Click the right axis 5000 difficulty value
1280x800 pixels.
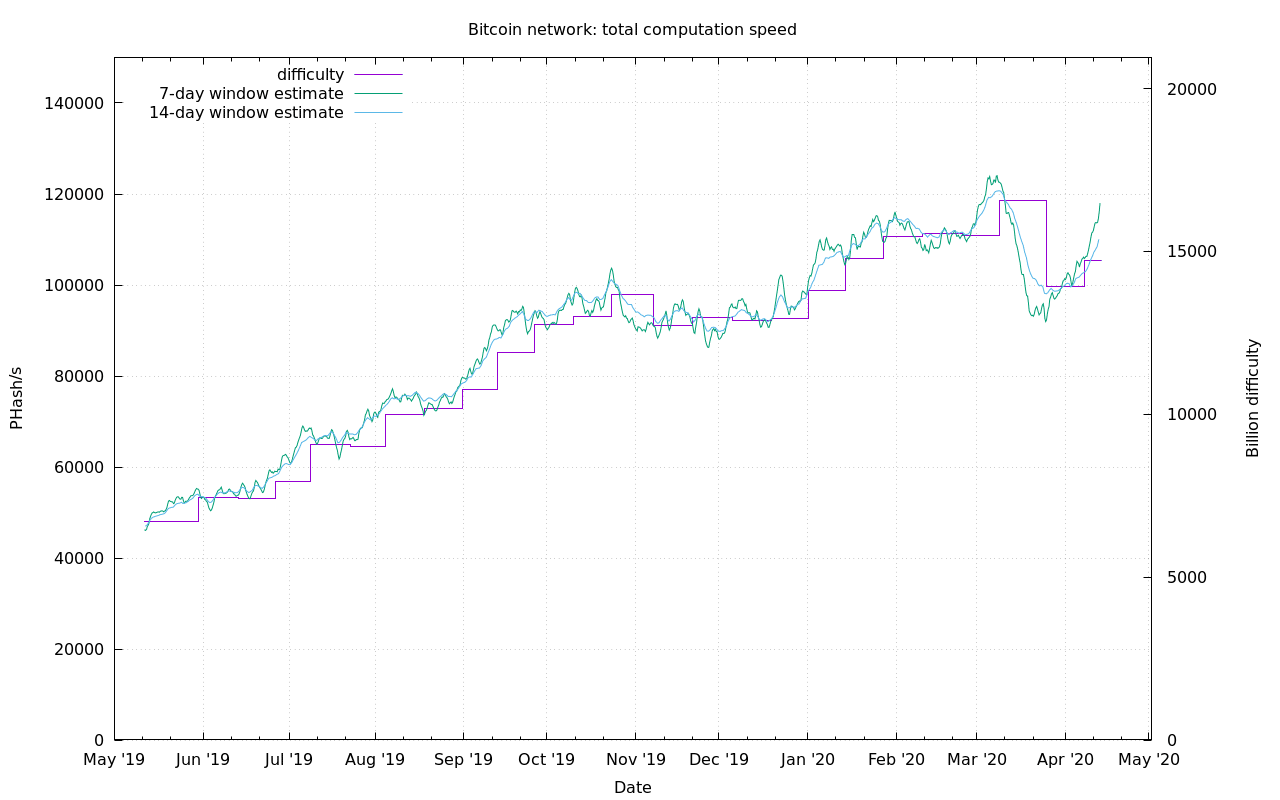1185,577
